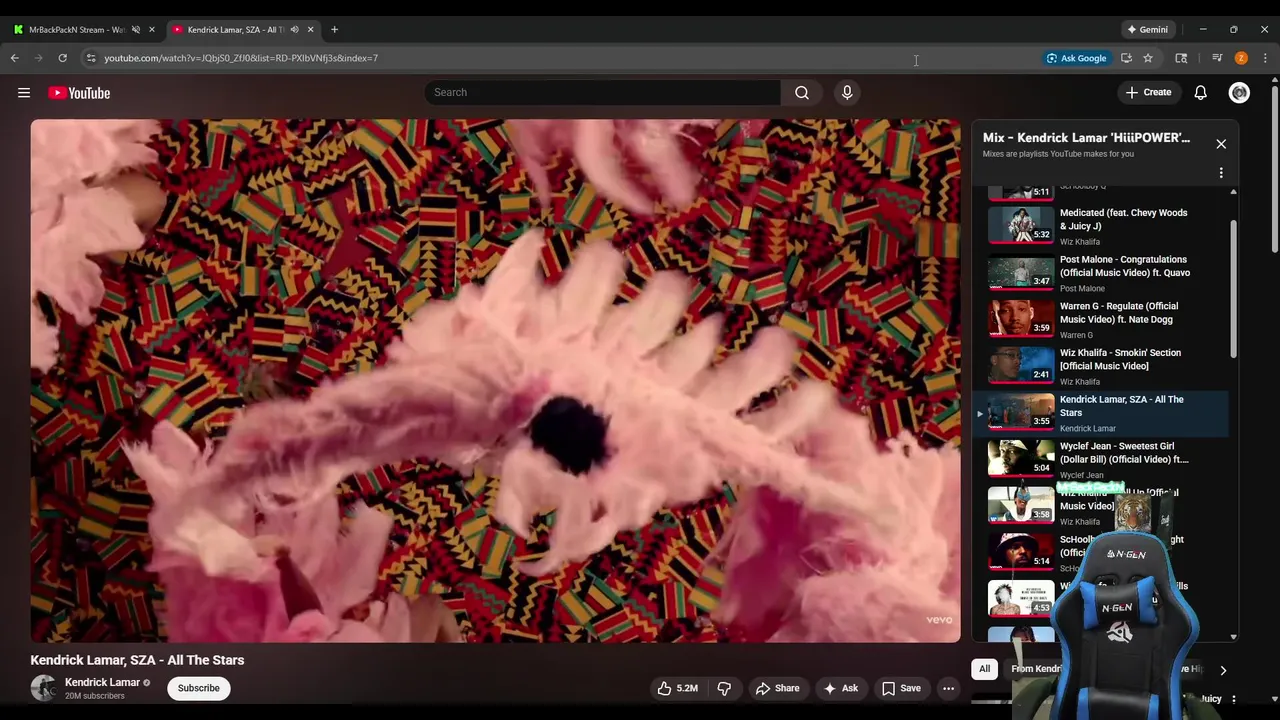Click the video title All The Stars

click(137, 660)
